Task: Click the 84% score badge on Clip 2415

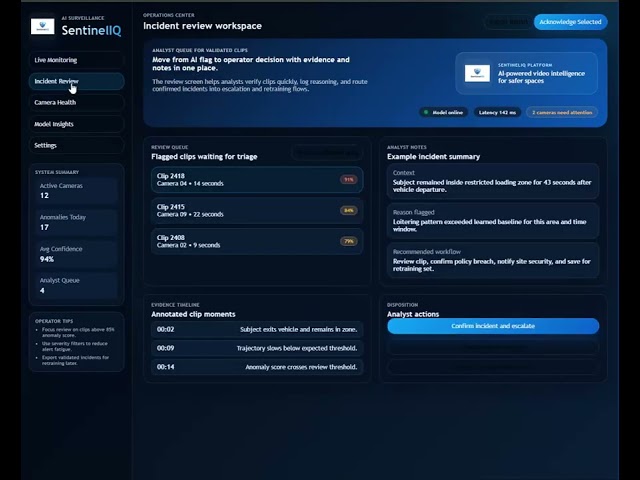Action: point(349,211)
